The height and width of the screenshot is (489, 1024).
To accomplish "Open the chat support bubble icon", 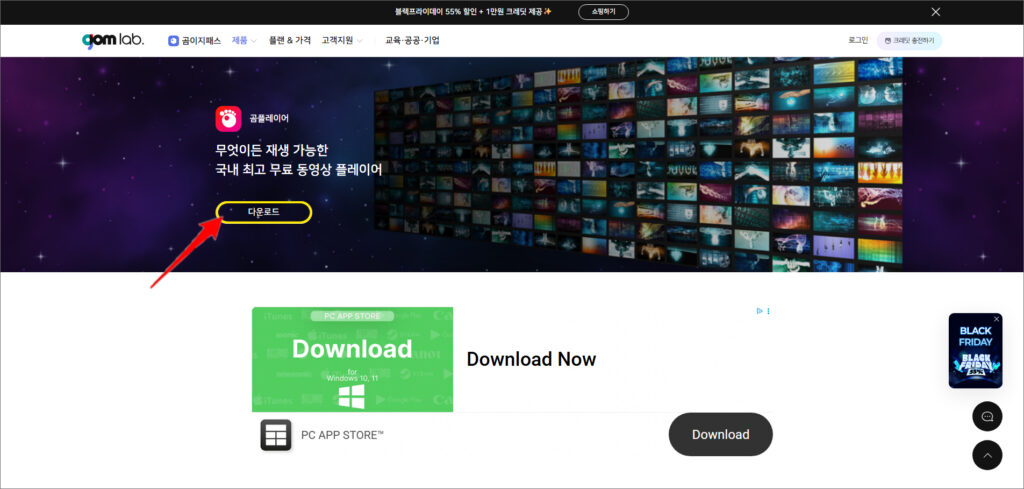I will [x=986, y=416].
